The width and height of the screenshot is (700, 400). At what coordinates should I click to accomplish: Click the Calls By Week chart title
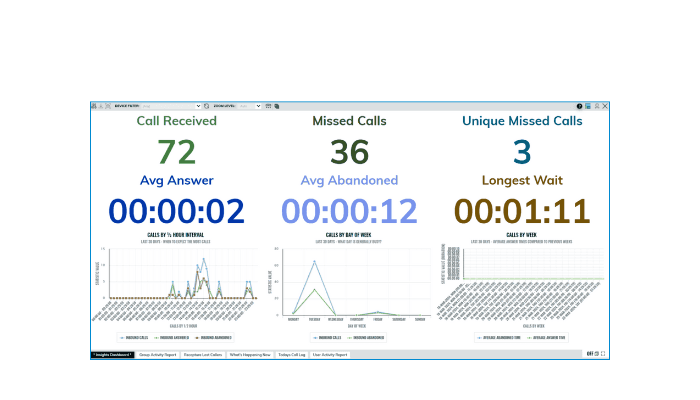(521, 235)
